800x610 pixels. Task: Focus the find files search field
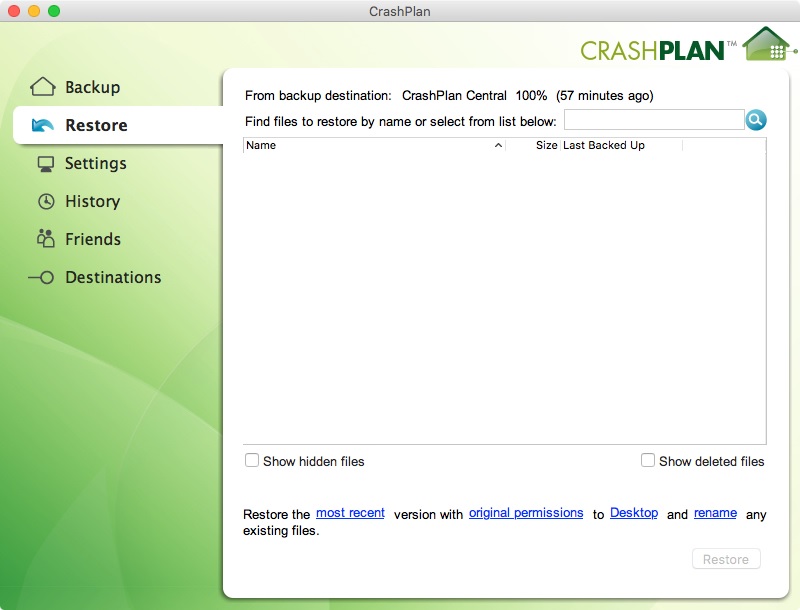[x=654, y=120]
